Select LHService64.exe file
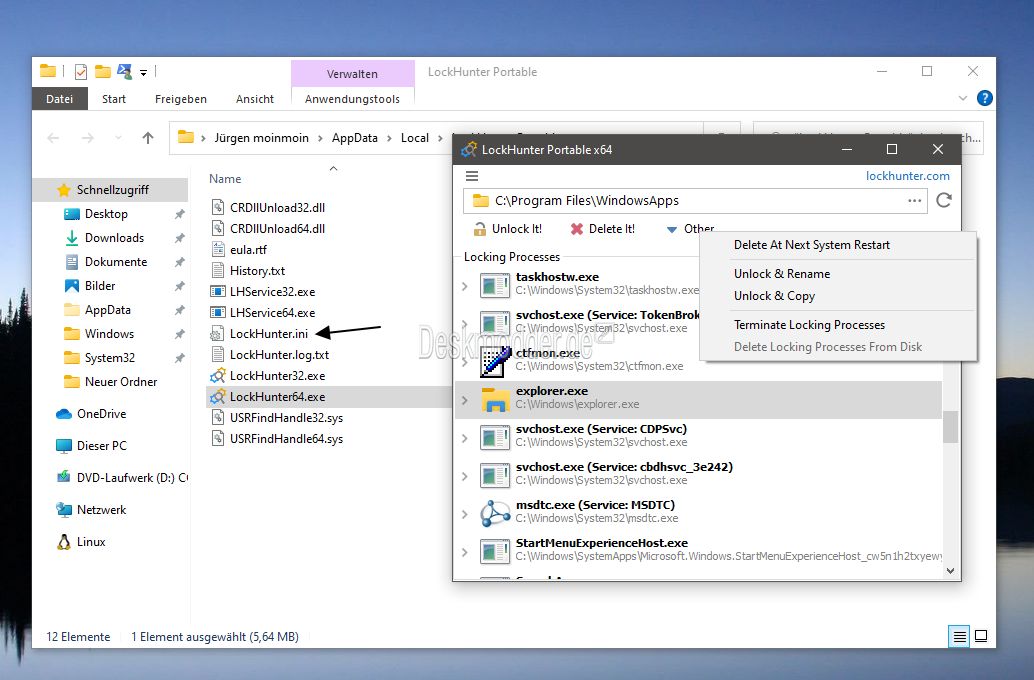Viewport: 1034px width, 680px height. (272, 313)
